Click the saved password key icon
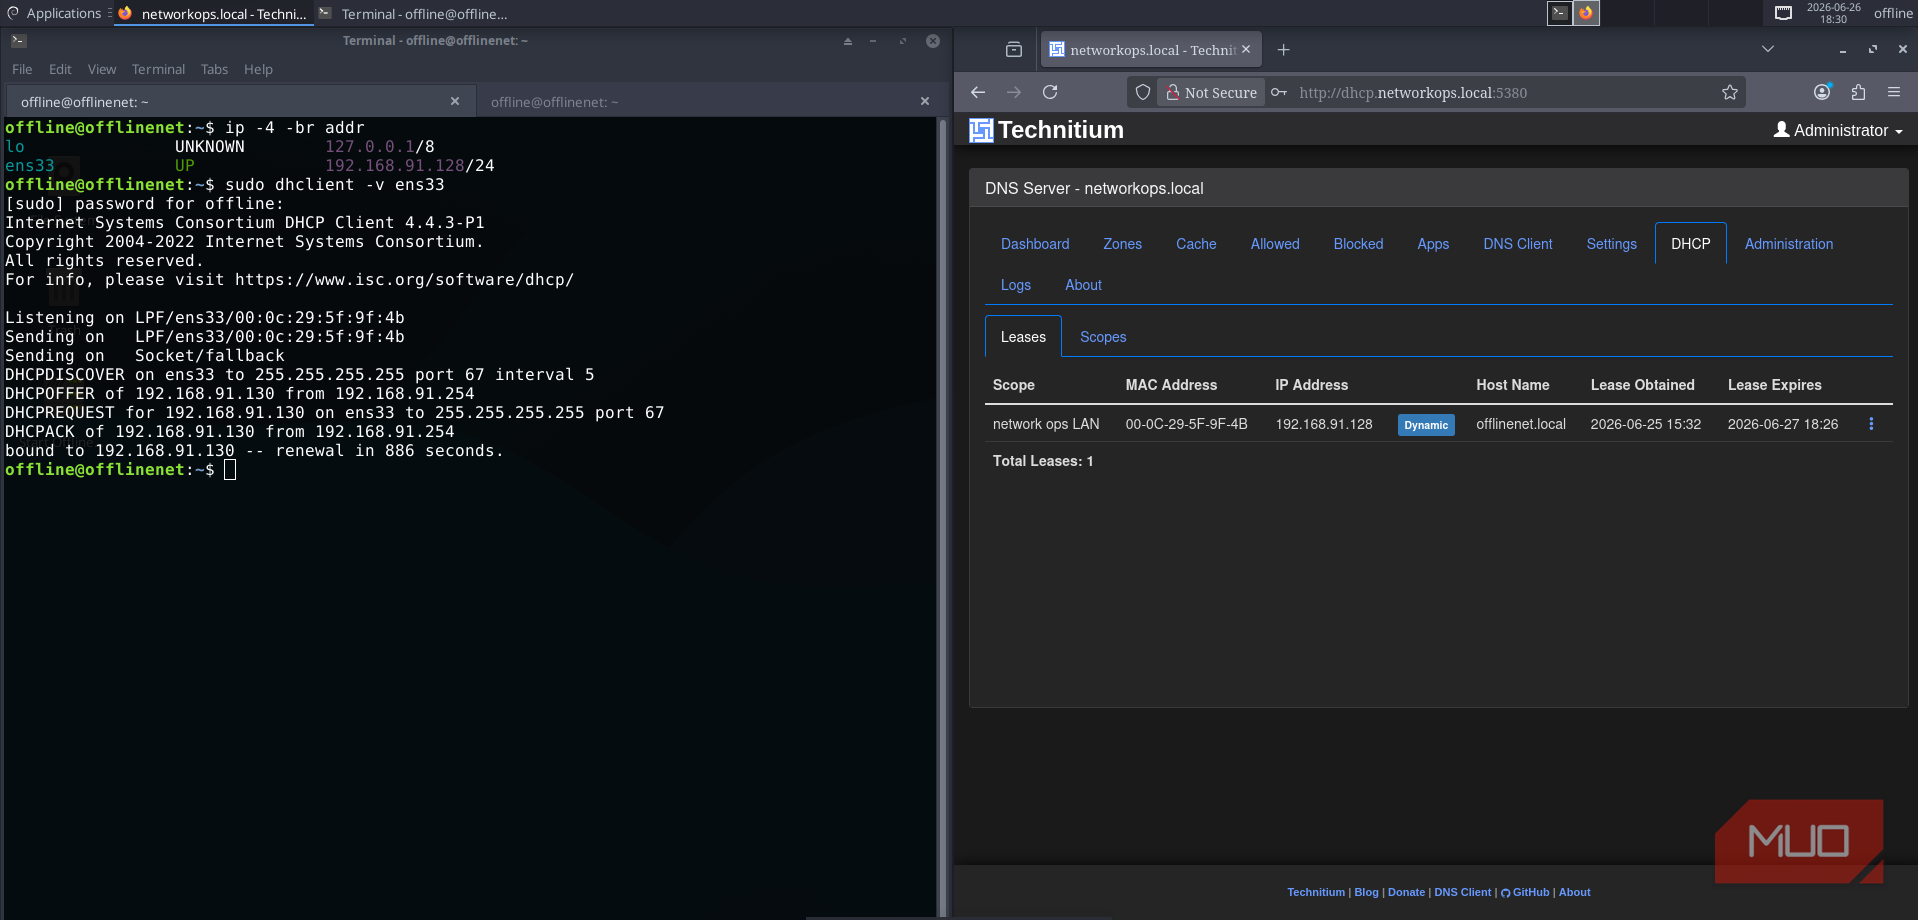This screenshot has width=1918, height=920. click(x=1279, y=92)
